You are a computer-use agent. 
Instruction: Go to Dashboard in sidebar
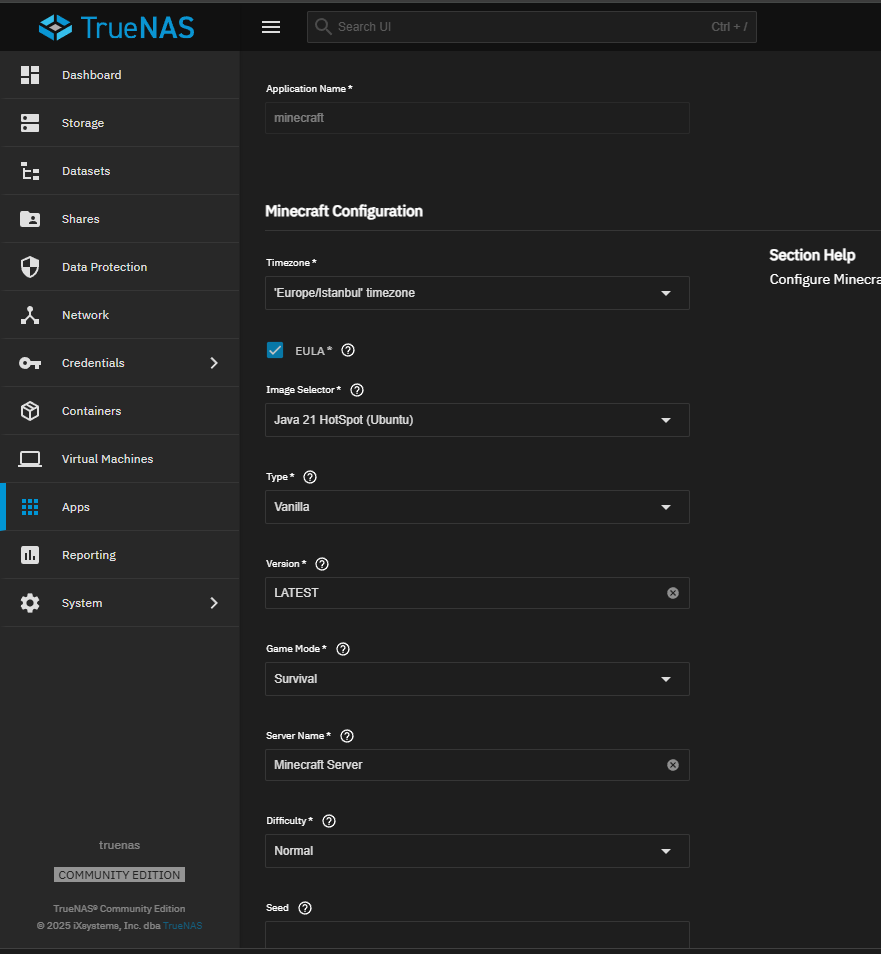coord(120,75)
